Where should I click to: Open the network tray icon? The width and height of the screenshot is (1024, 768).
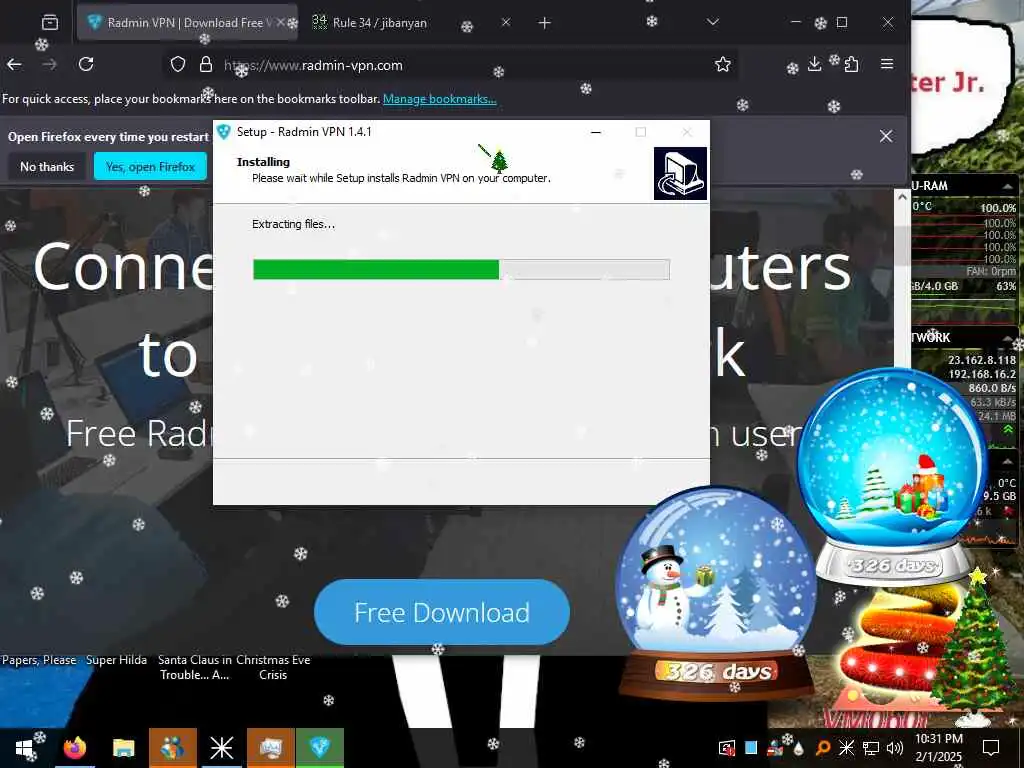(871, 748)
